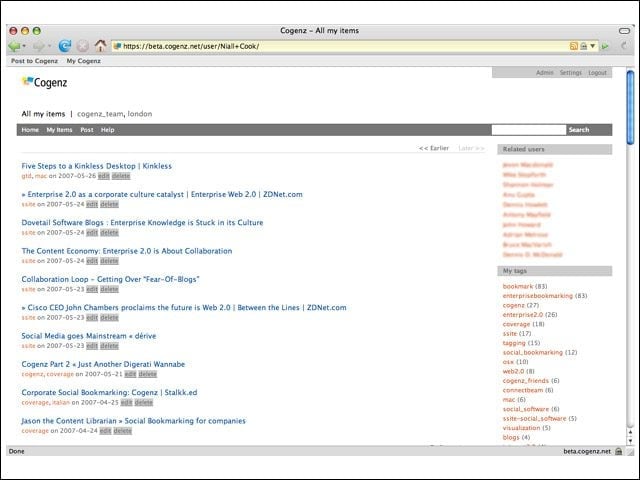Screen dimensions: 640x480
Task: Click the RSS feed icon in address bar
Action: [x=573, y=46]
